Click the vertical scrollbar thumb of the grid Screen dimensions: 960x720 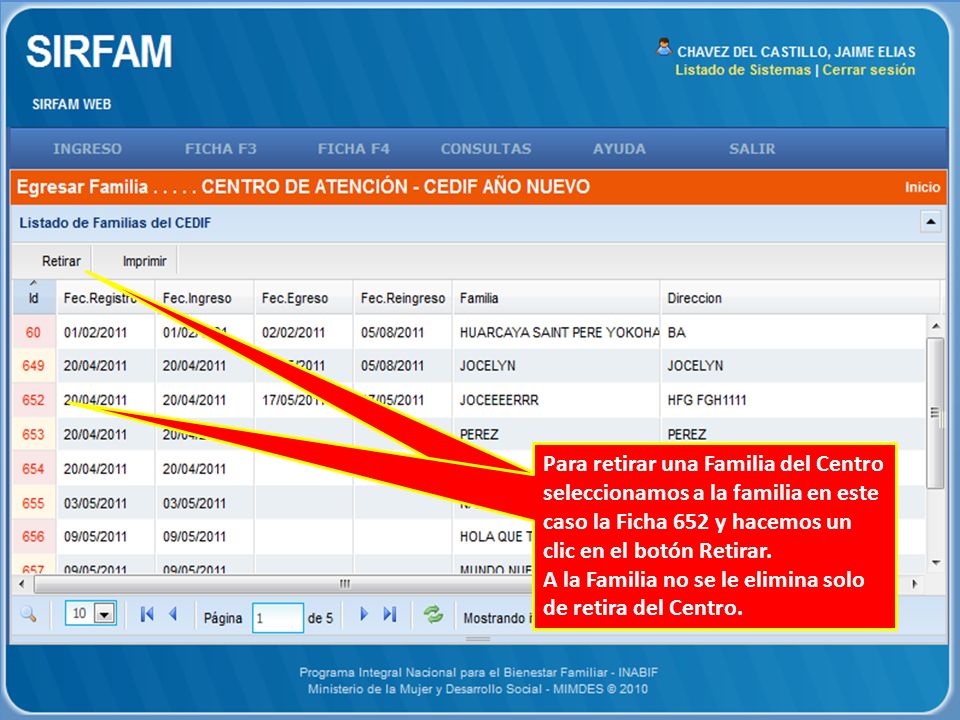pos(935,413)
